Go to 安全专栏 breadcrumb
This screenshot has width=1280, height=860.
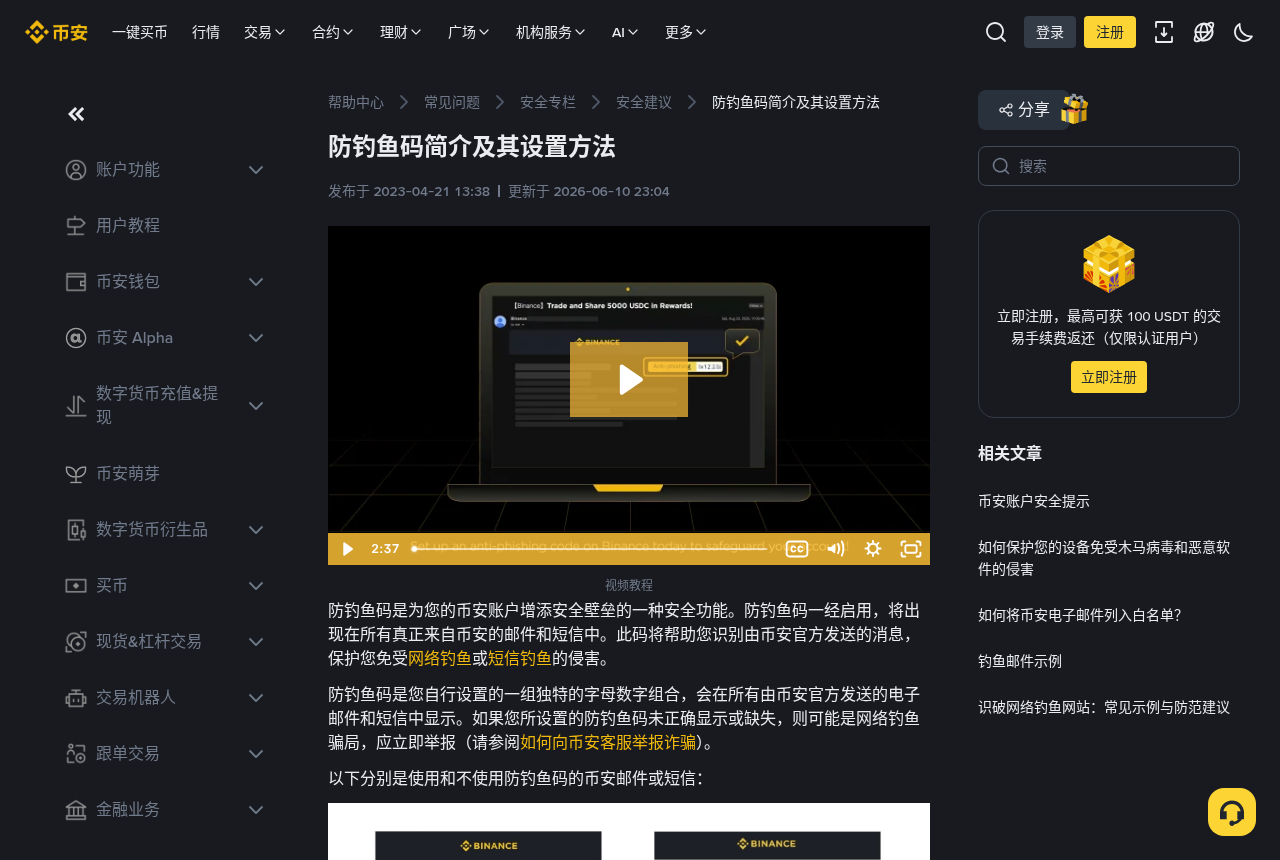point(548,102)
